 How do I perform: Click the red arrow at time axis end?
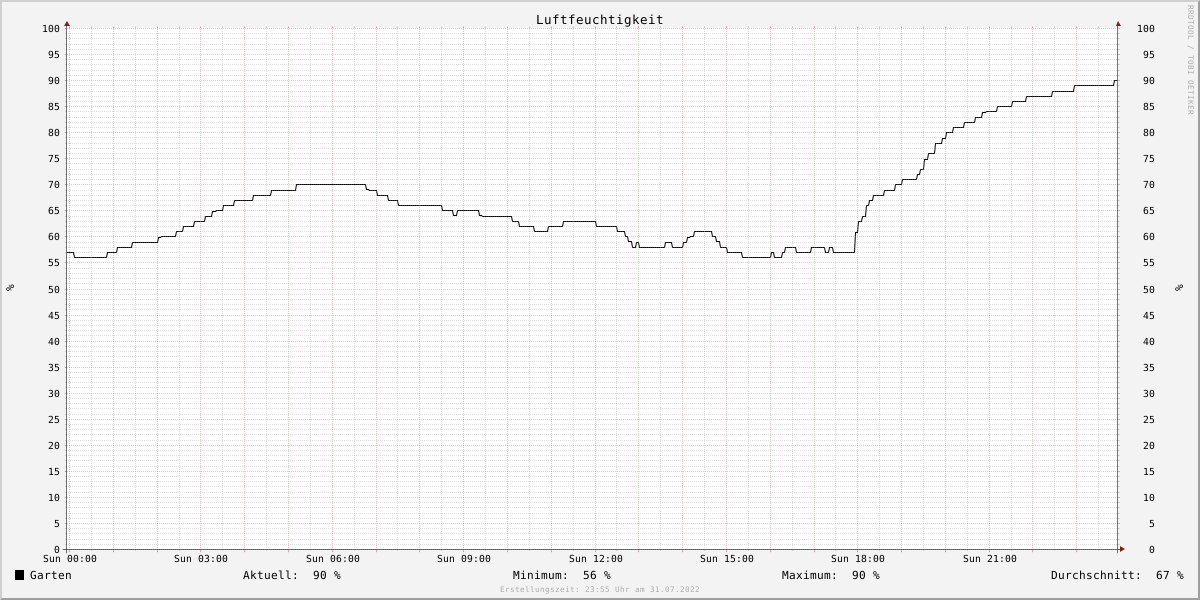point(1122,549)
